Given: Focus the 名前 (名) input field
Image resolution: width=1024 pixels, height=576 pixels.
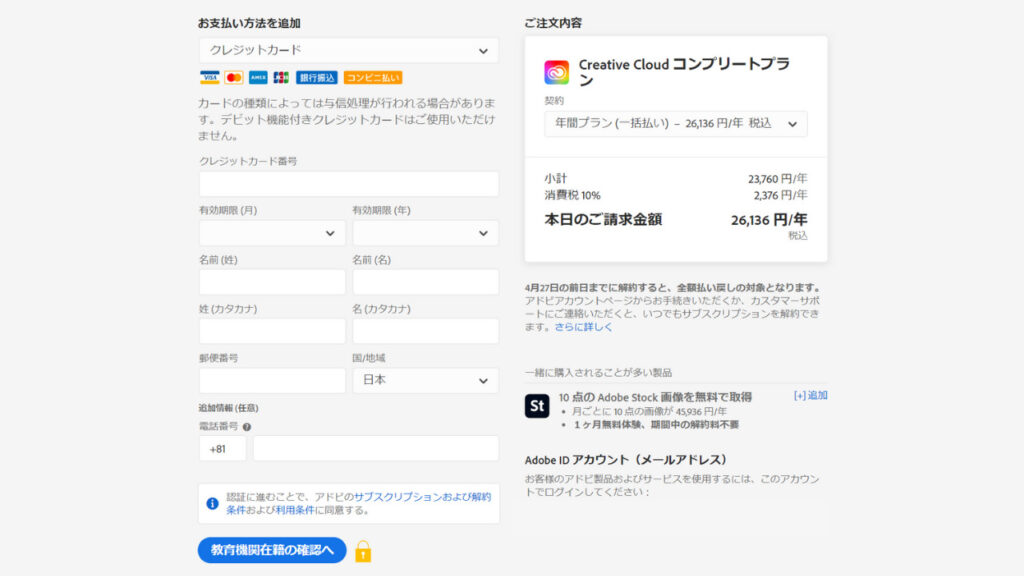Looking at the screenshot, I should click(426, 282).
